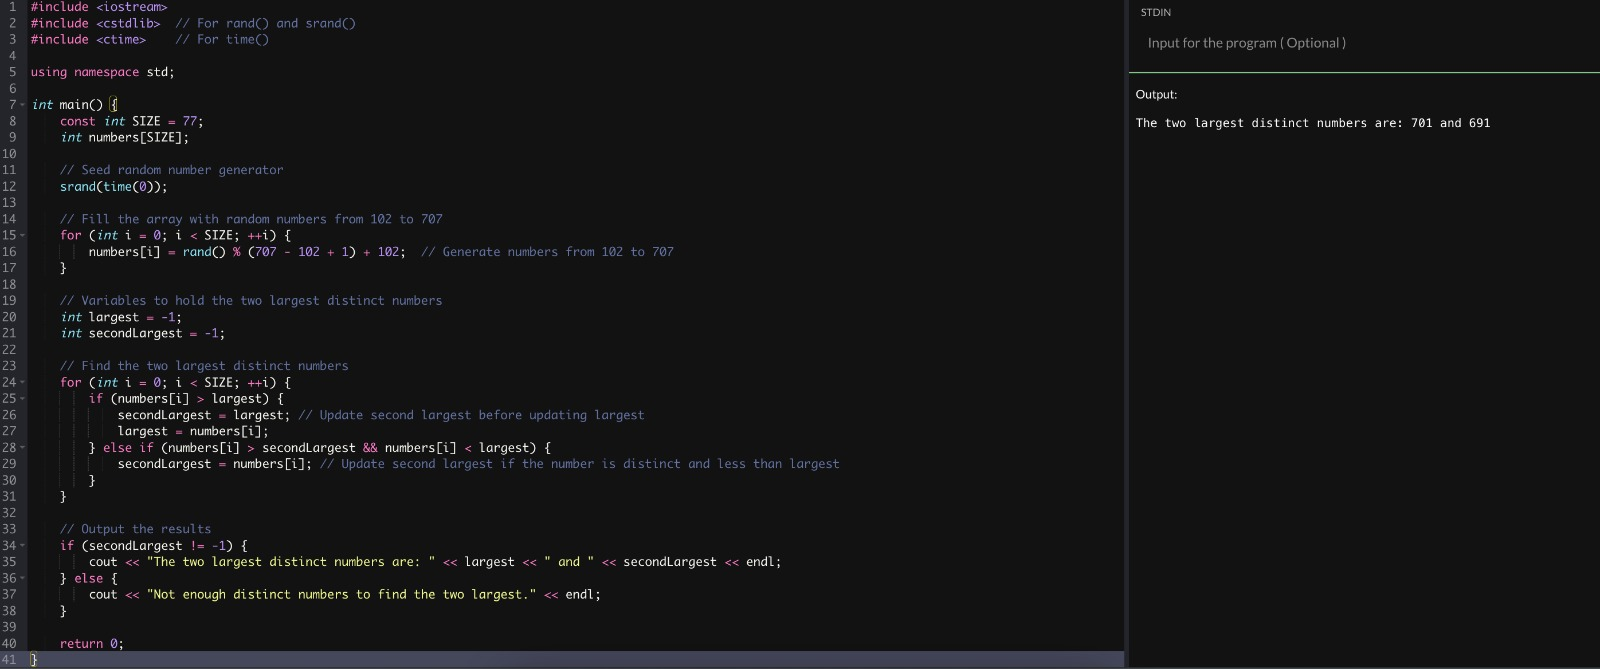The width and height of the screenshot is (1600, 669).
Task: Collapse the for loop fold arrow at line 15
Action: pos(23,236)
